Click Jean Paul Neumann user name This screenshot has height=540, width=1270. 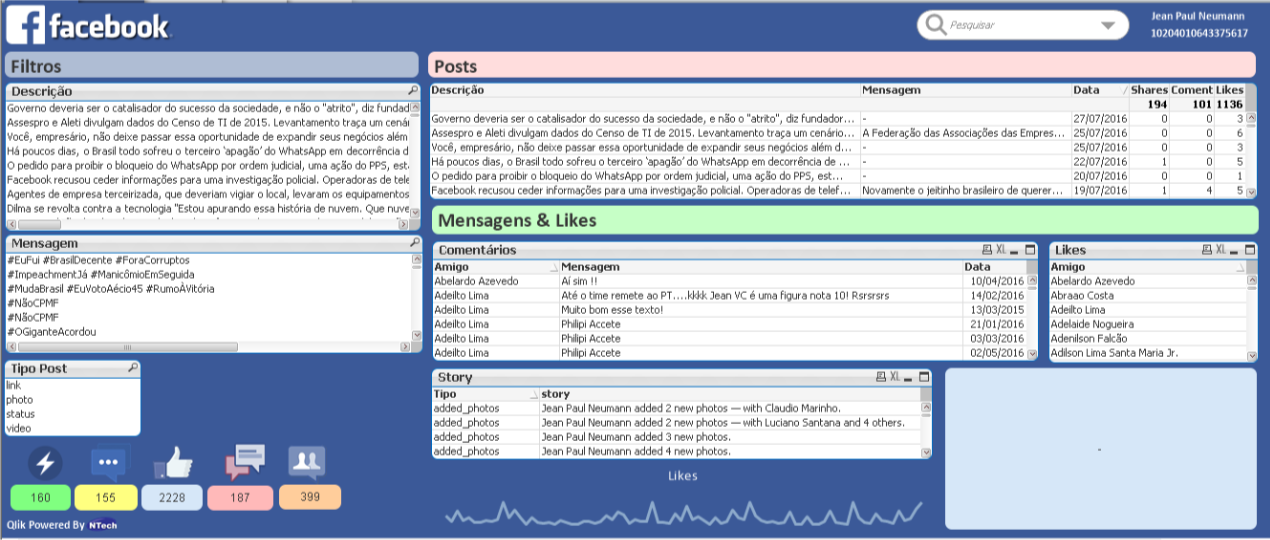pyautogui.click(x=1200, y=16)
